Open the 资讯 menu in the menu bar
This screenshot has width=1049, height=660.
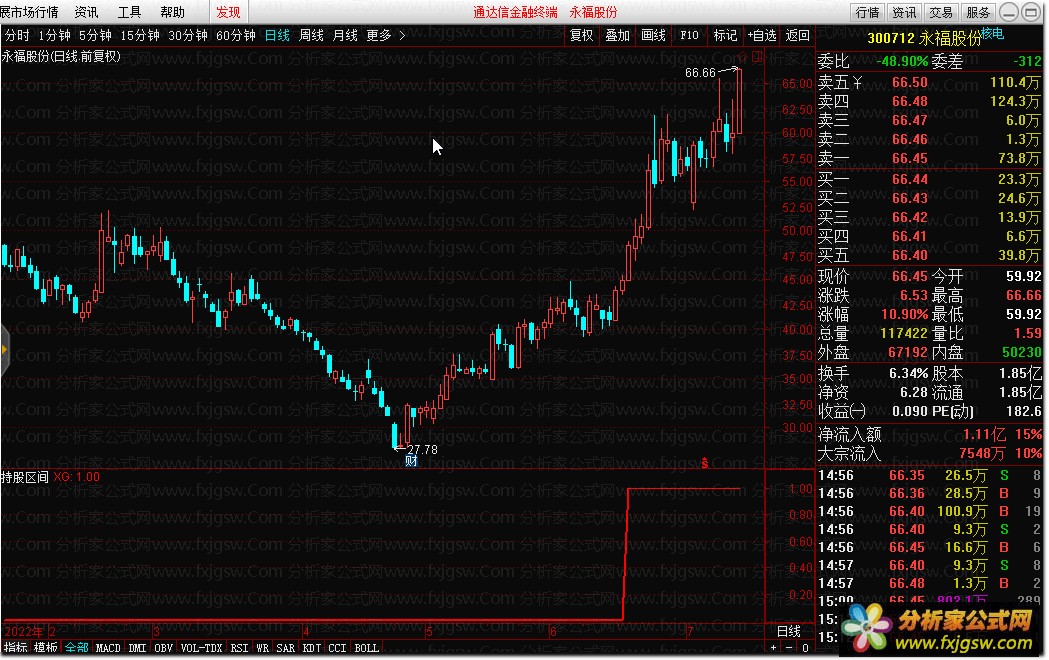pos(86,12)
